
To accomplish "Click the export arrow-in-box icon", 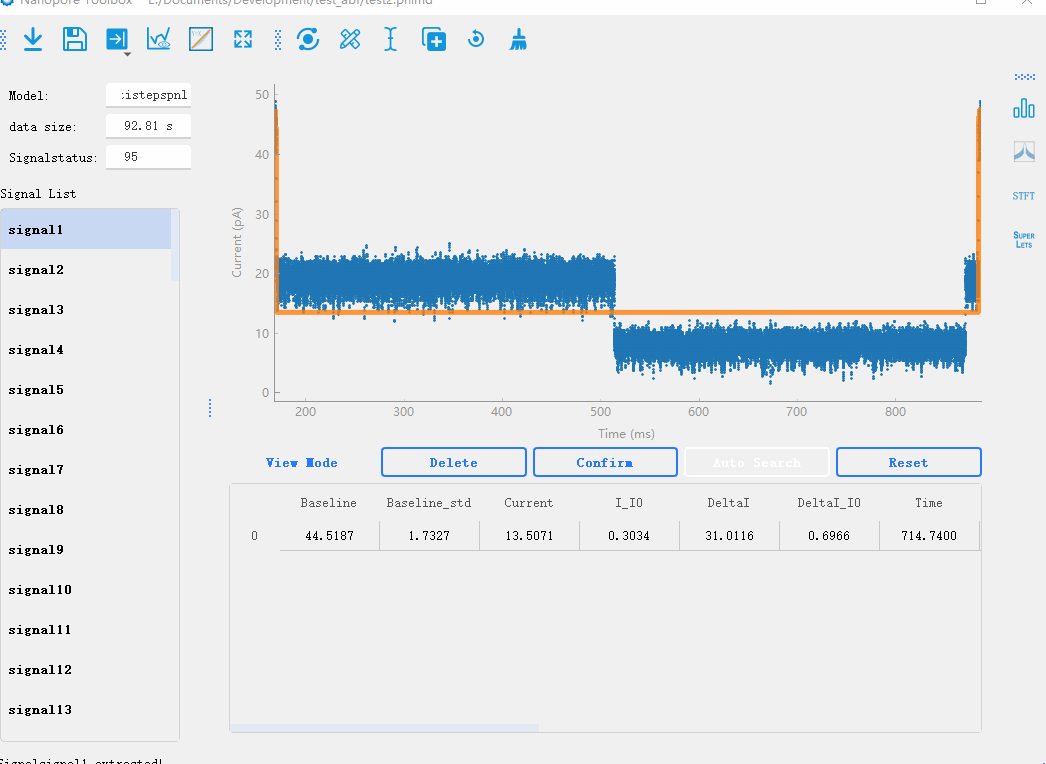I will point(117,39).
